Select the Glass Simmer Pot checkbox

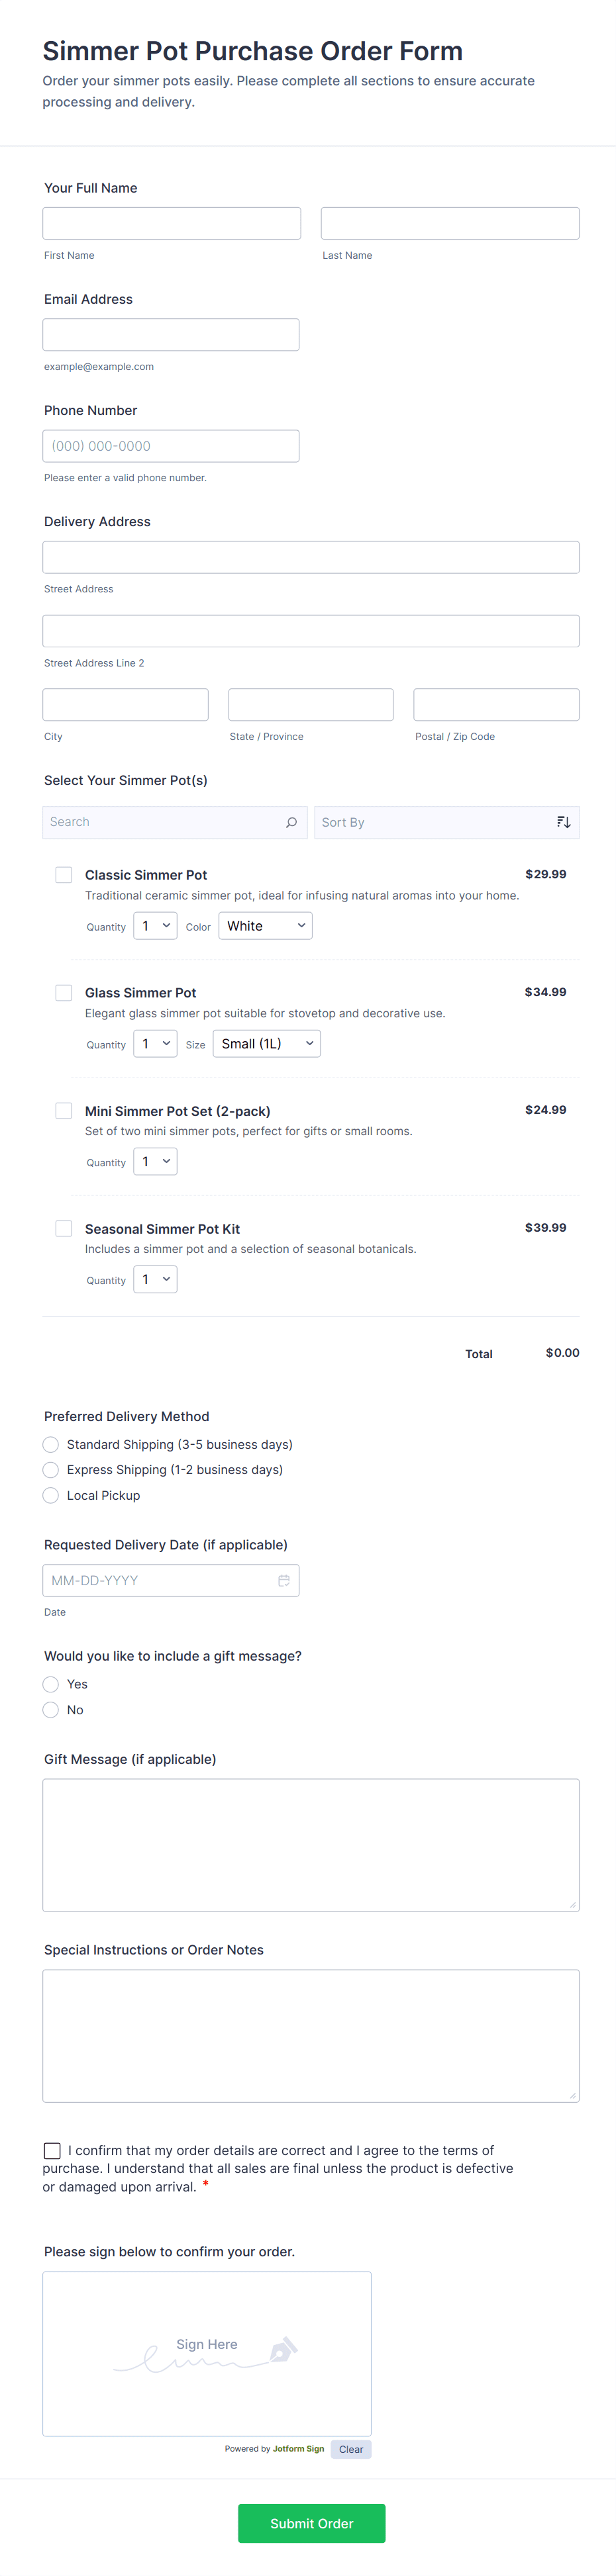(x=64, y=993)
